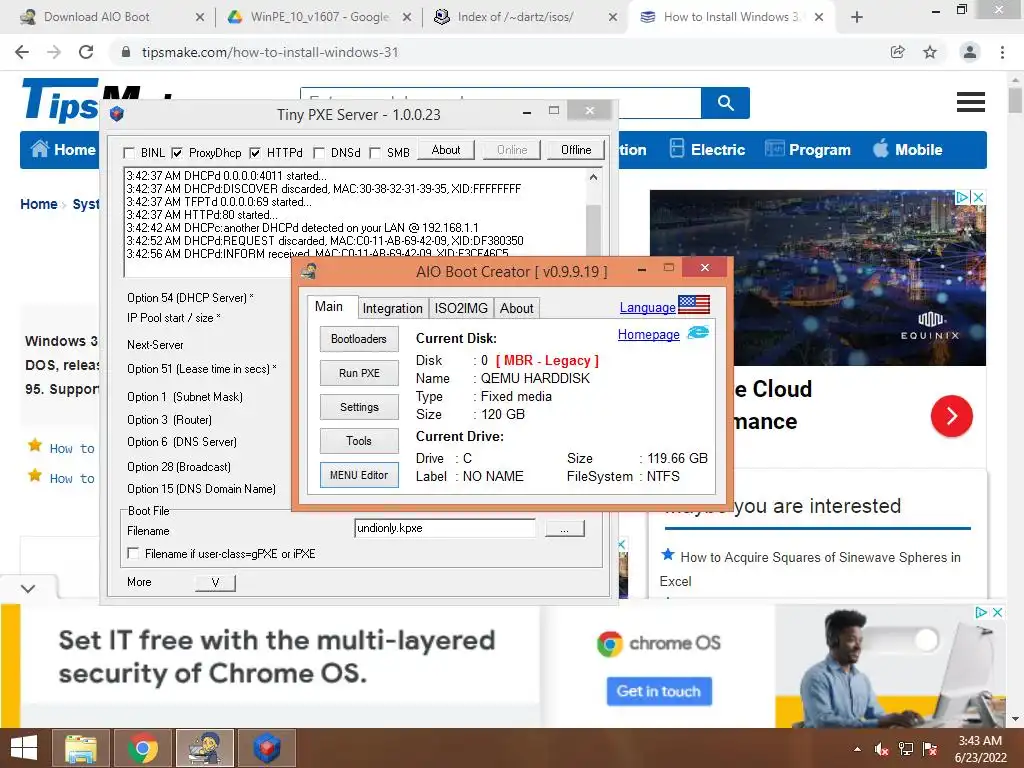Screen dimensions: 1024x768
Task: Click the Offline button in Tiny PXE Server
Action: pos(576,150)
